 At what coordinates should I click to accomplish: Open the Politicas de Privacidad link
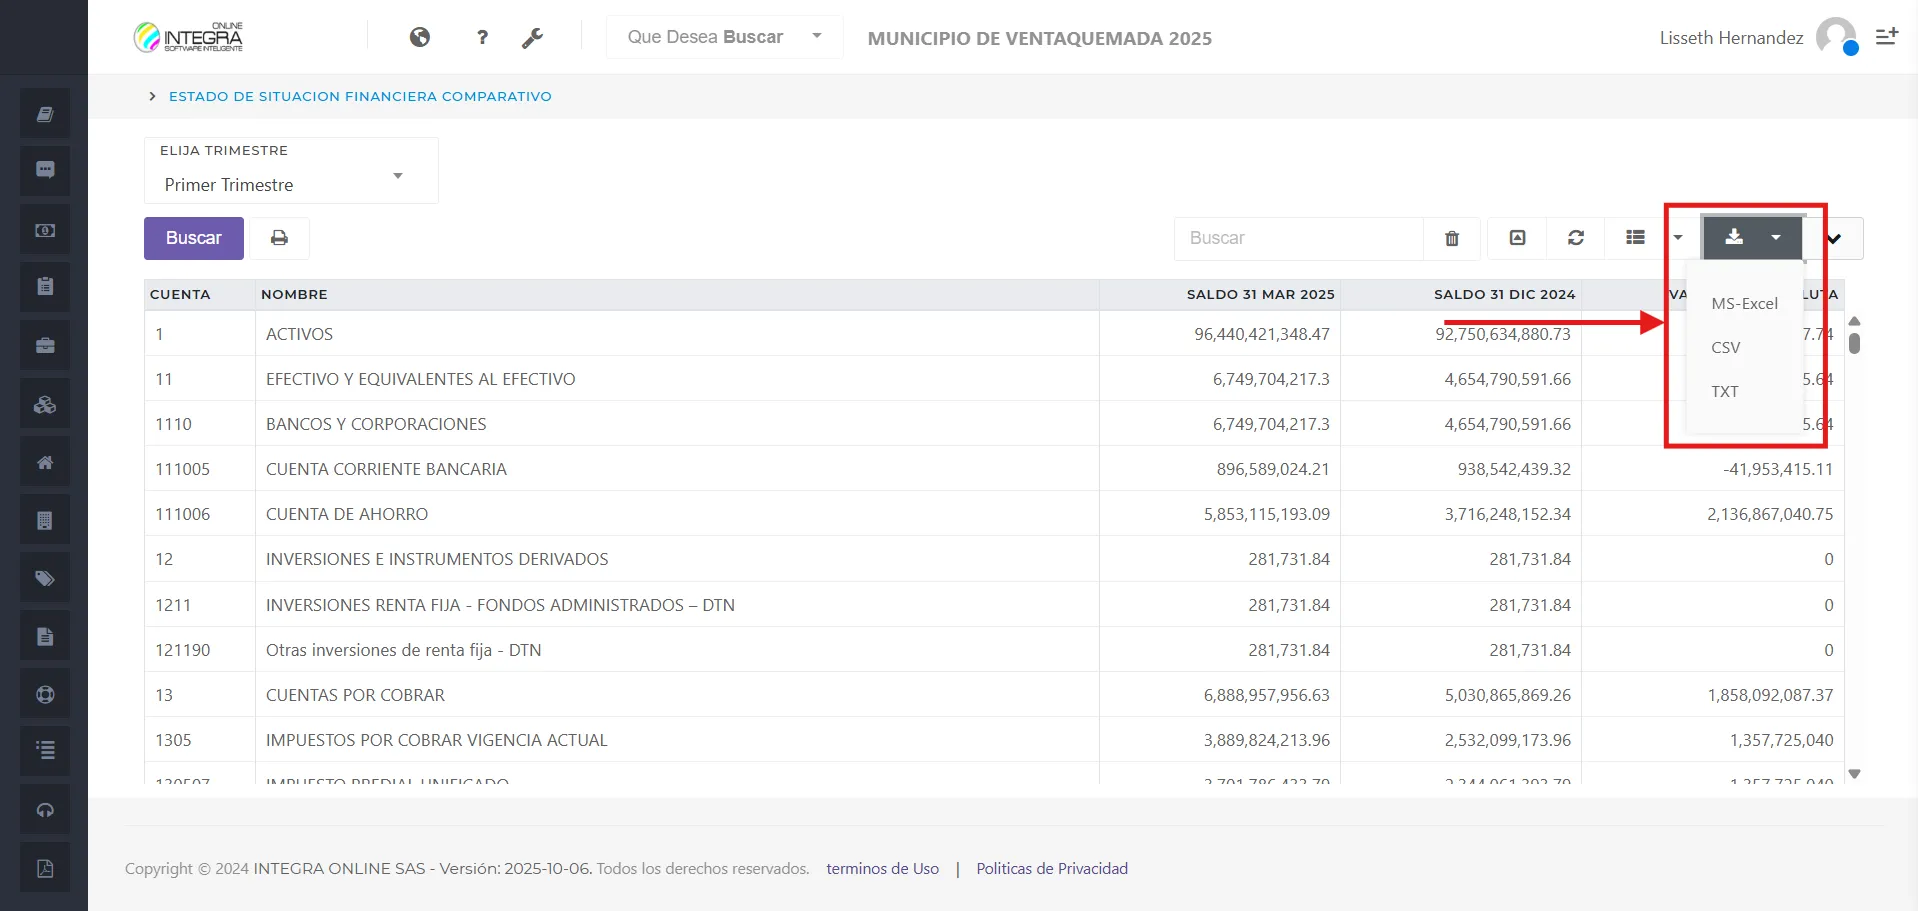(1051, 868)
